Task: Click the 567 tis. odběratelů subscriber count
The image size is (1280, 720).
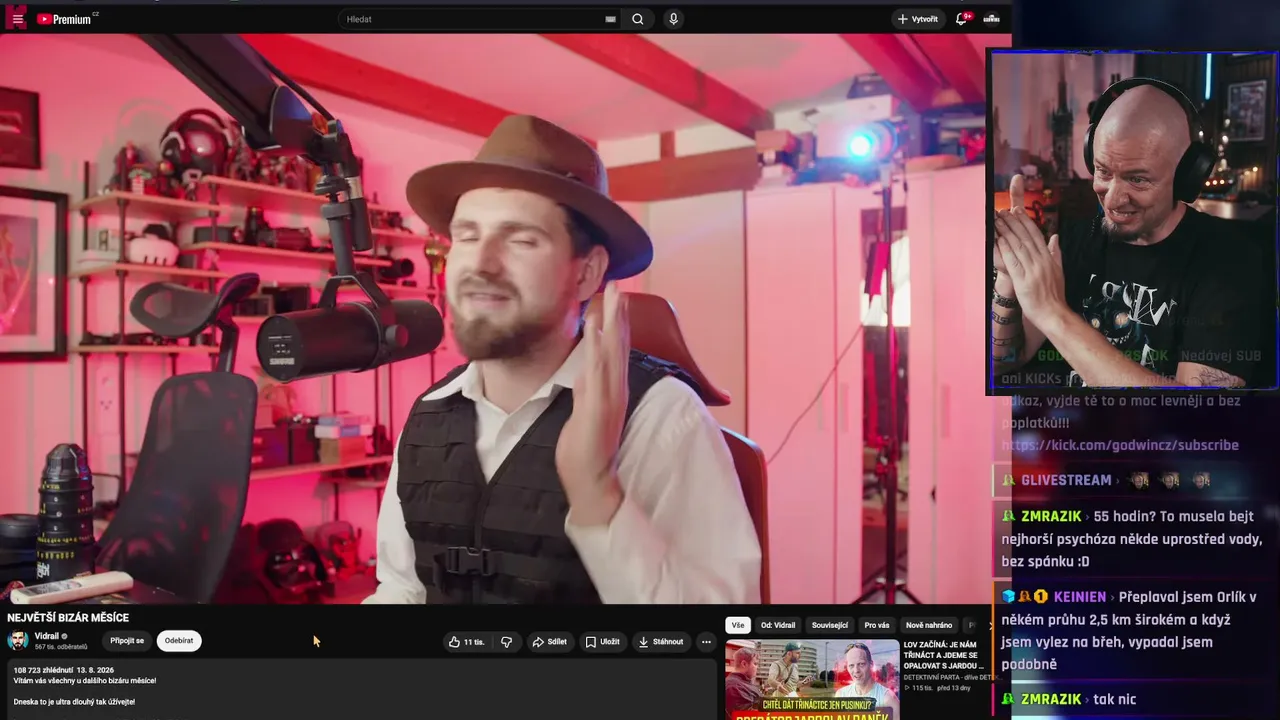Action: coord(61,647)
